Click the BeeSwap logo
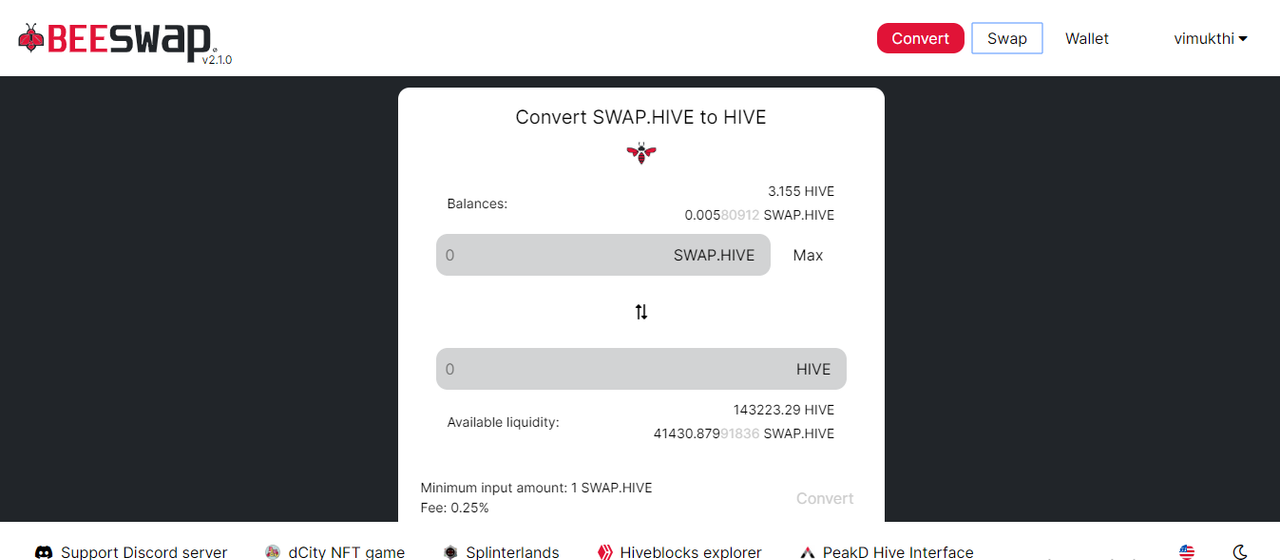Image resolution: width=1280 pixels, height=560 pixels. [116, 41]
